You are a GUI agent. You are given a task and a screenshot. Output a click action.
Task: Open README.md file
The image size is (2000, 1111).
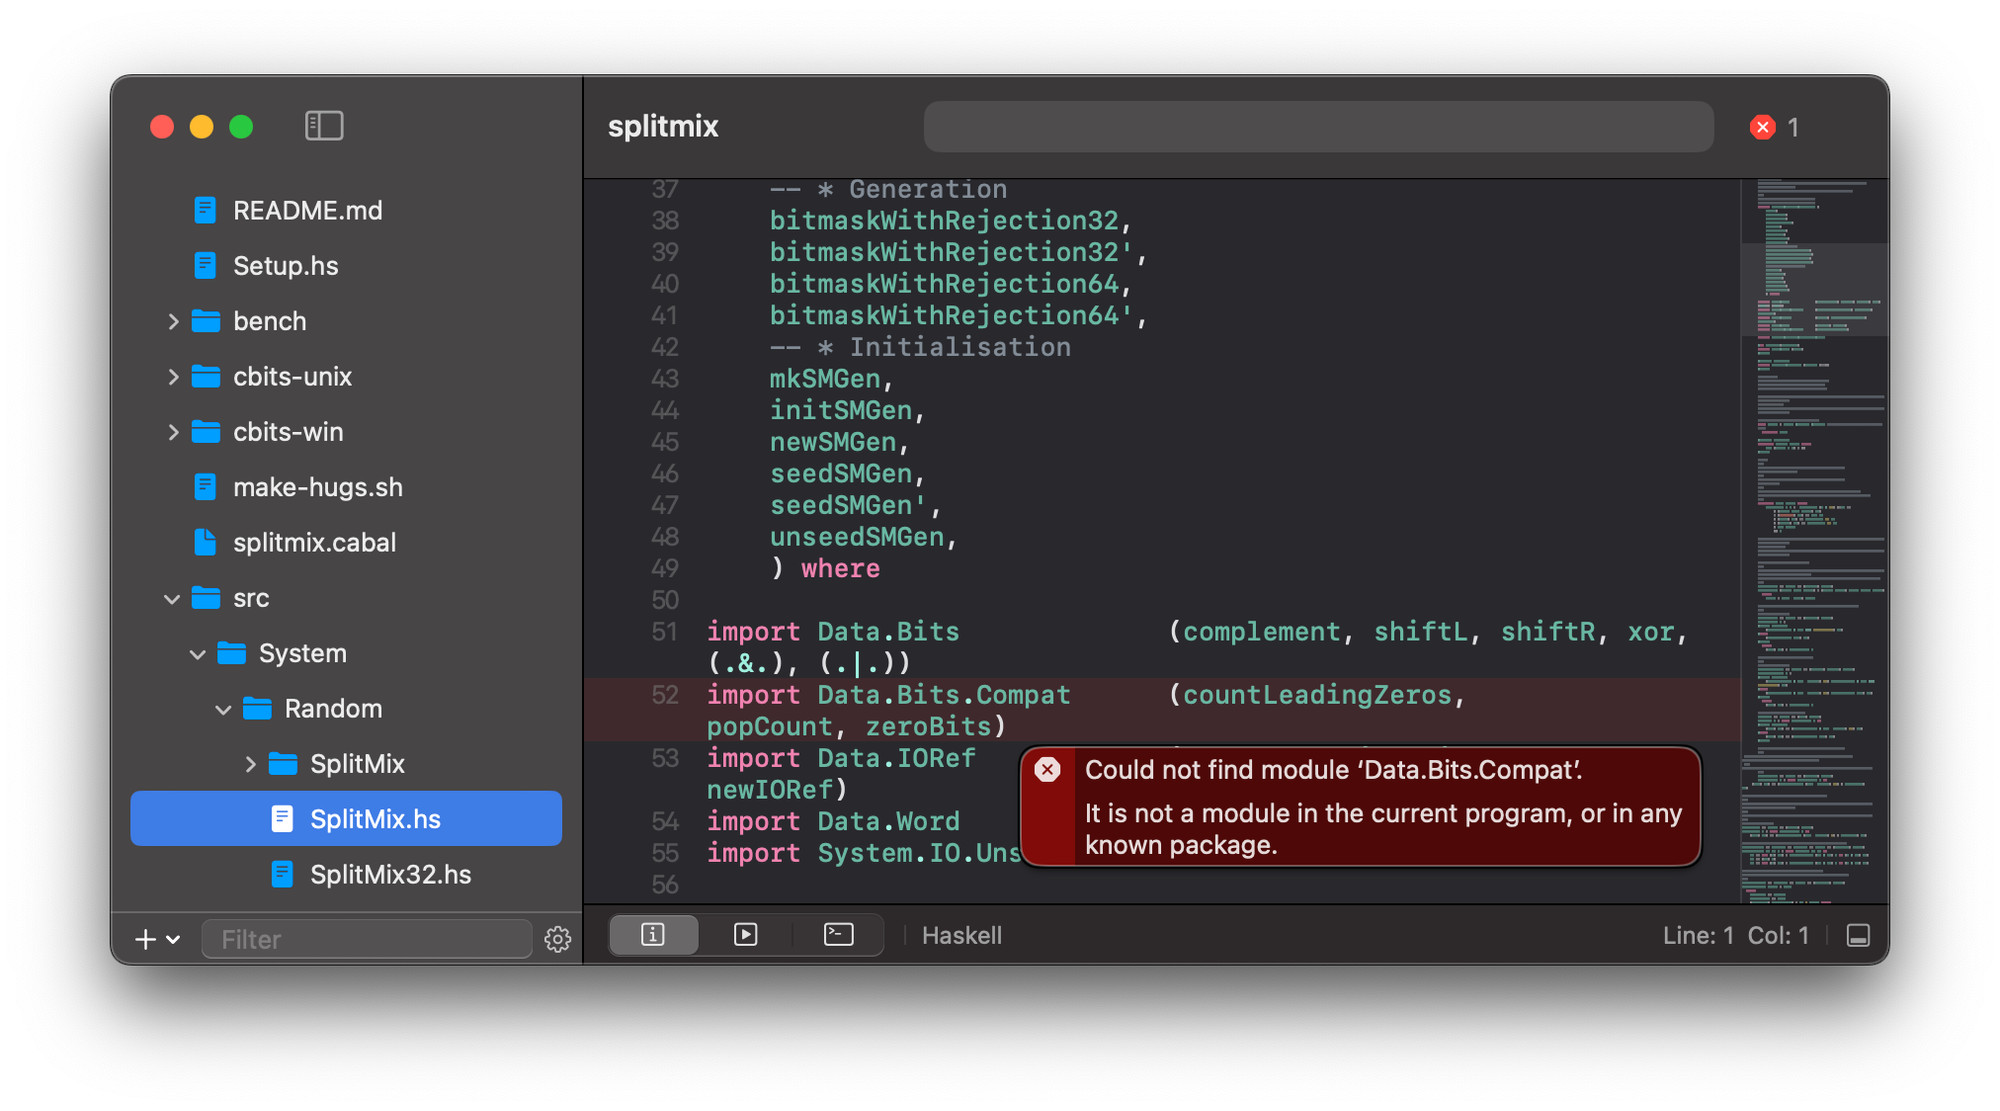click(x=307, y=210)
